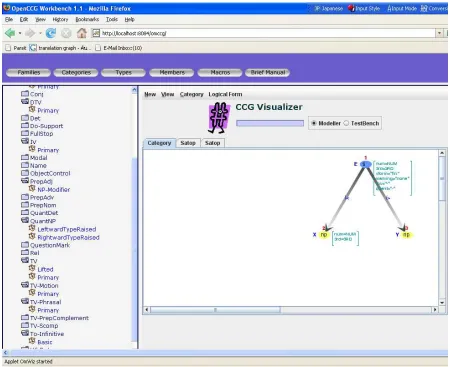Click the QuantDet folder icon

[x=25, y=213]
